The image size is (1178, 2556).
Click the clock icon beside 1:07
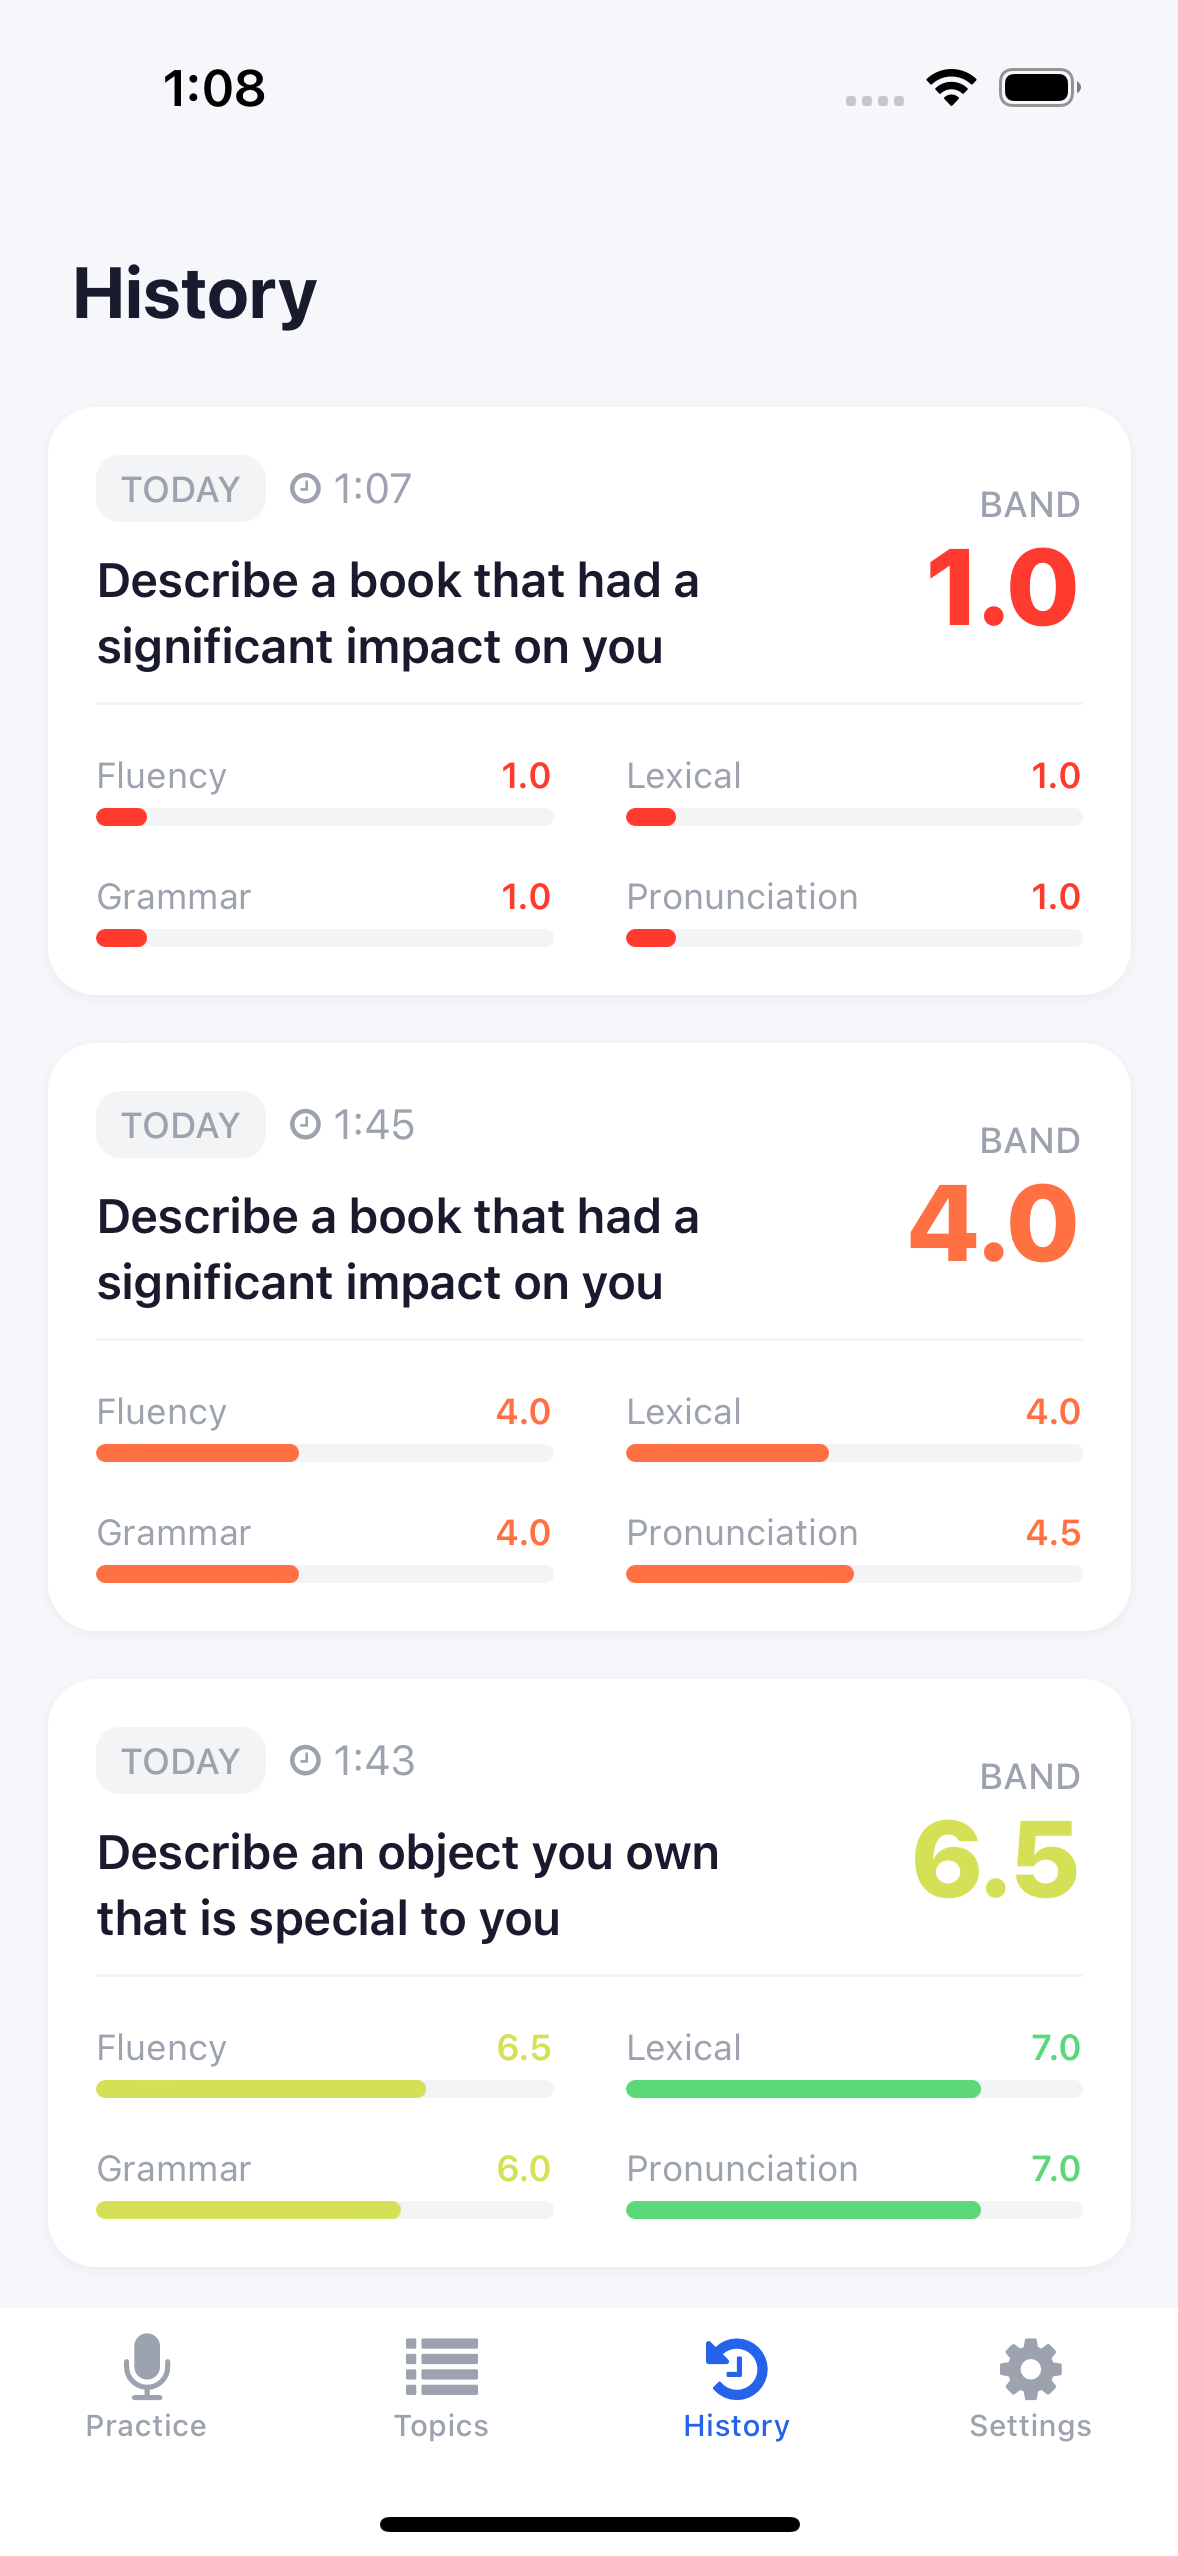(306, 487)
